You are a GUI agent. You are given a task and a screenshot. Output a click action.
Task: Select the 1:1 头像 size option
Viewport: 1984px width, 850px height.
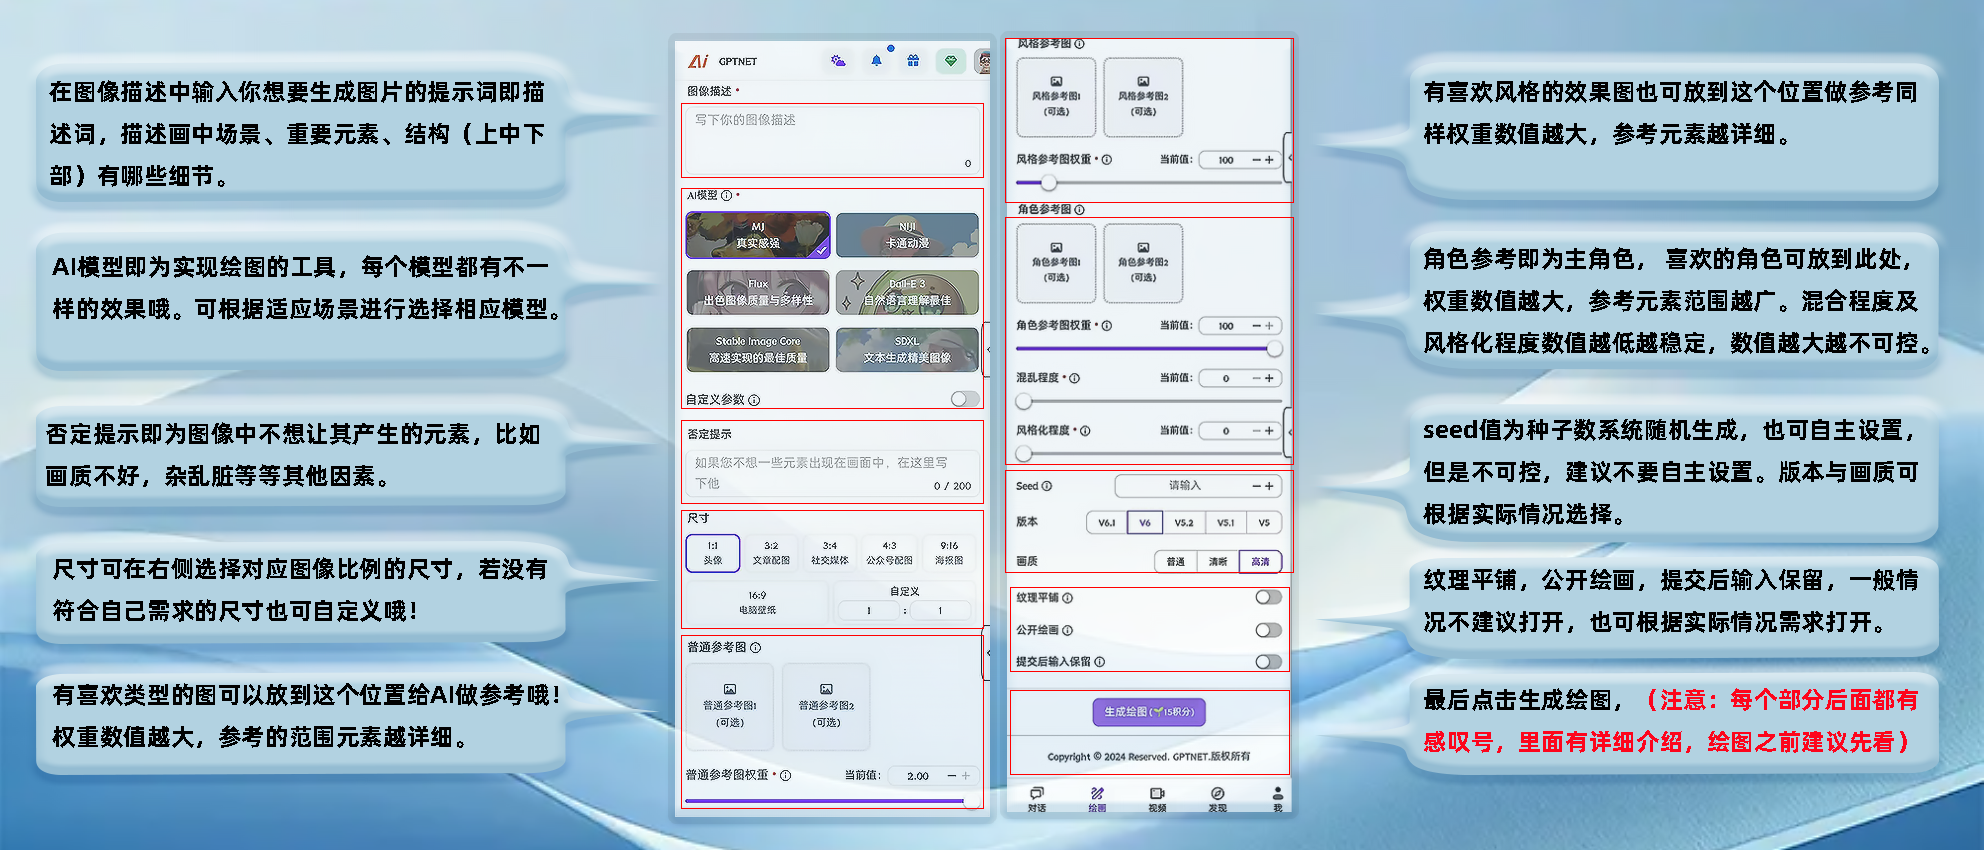[x=713, y=553]
